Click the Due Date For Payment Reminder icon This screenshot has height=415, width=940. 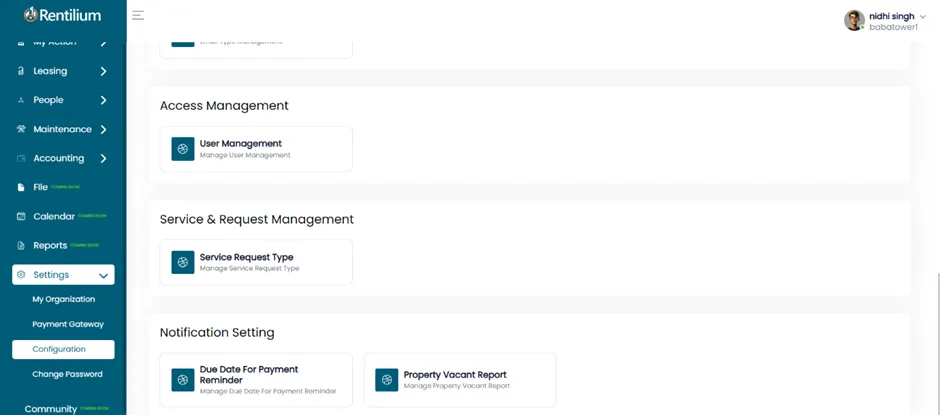[x=183, y=380]
